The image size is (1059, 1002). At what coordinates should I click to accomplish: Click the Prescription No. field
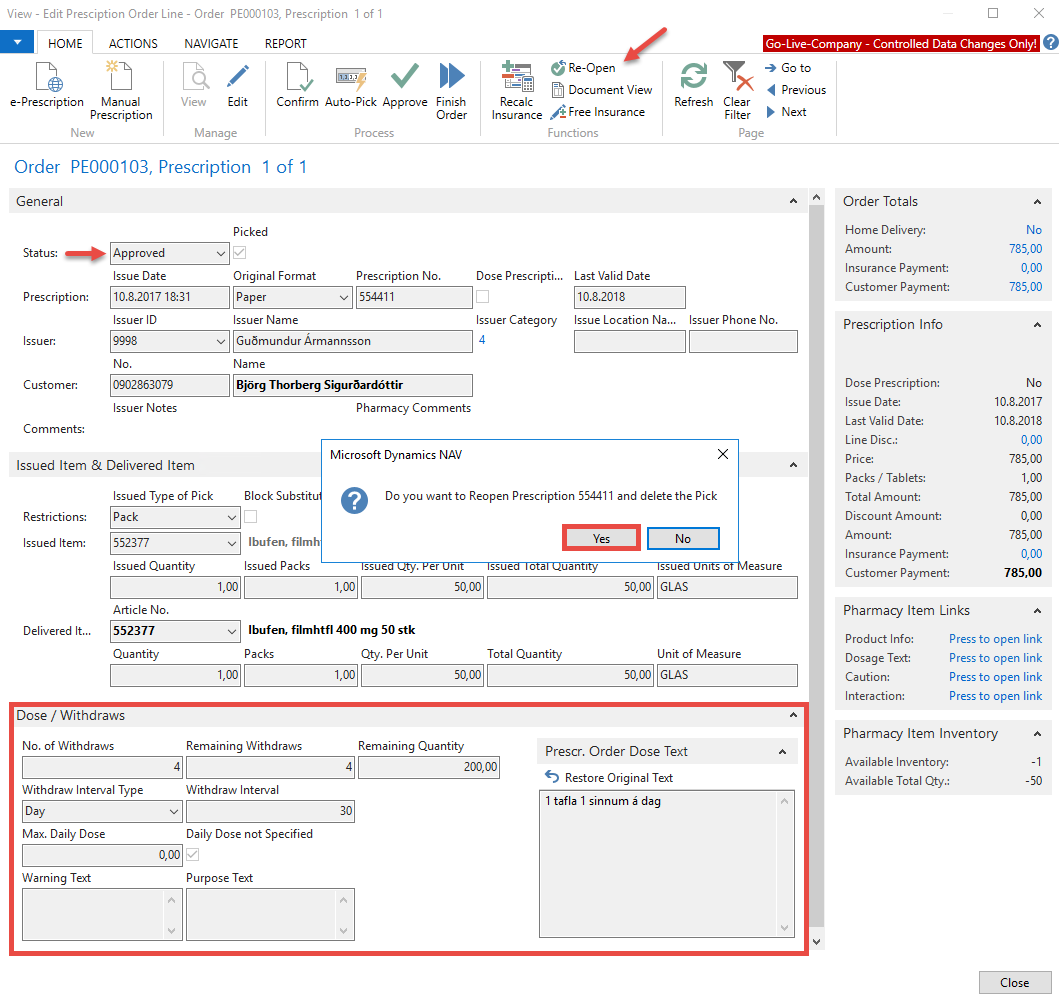413,297
